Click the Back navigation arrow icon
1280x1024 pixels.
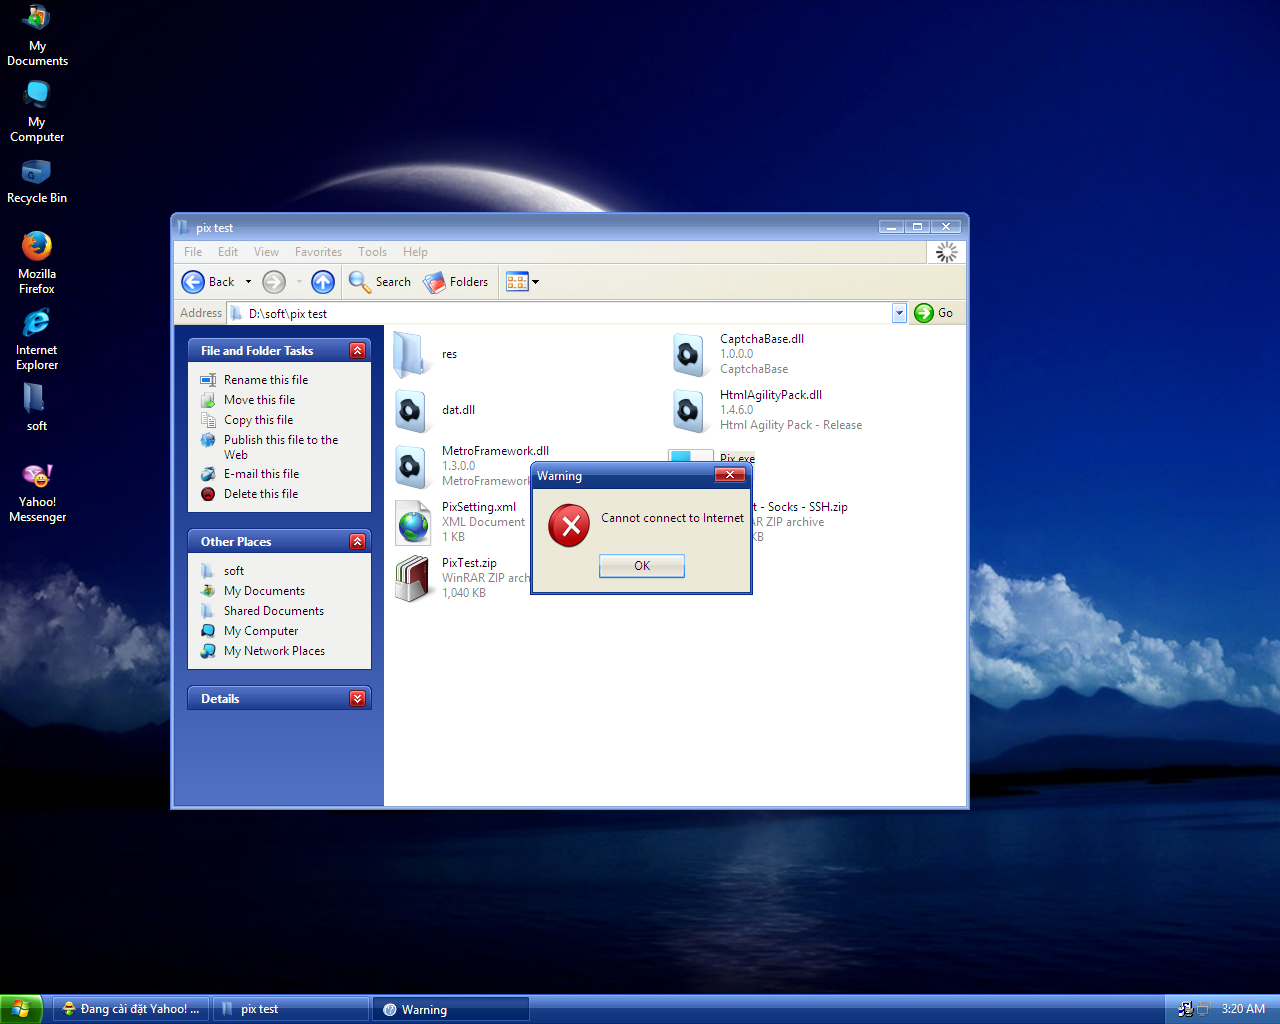tap(193, 282)
